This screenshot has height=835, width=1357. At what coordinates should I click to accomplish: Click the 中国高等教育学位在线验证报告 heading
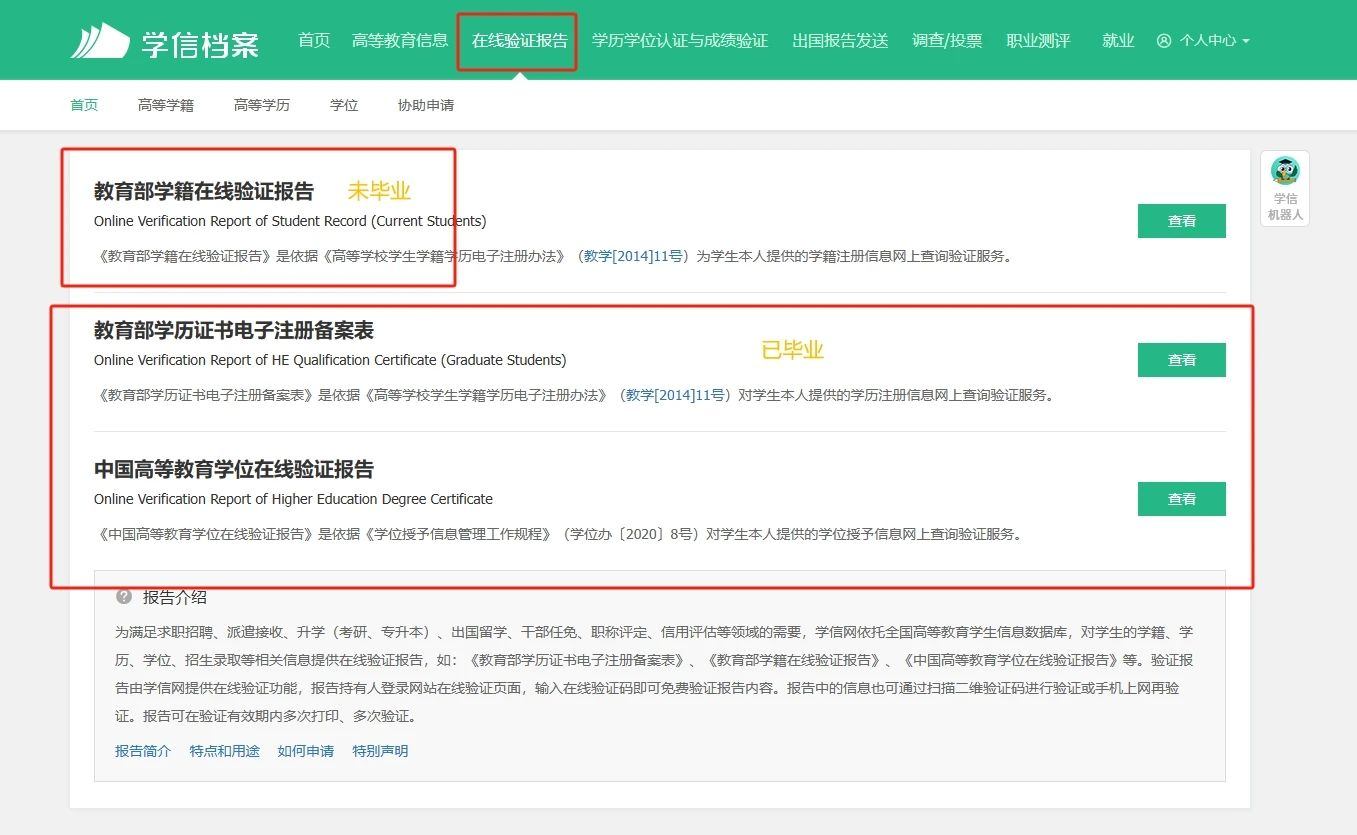tap(234, 469)
